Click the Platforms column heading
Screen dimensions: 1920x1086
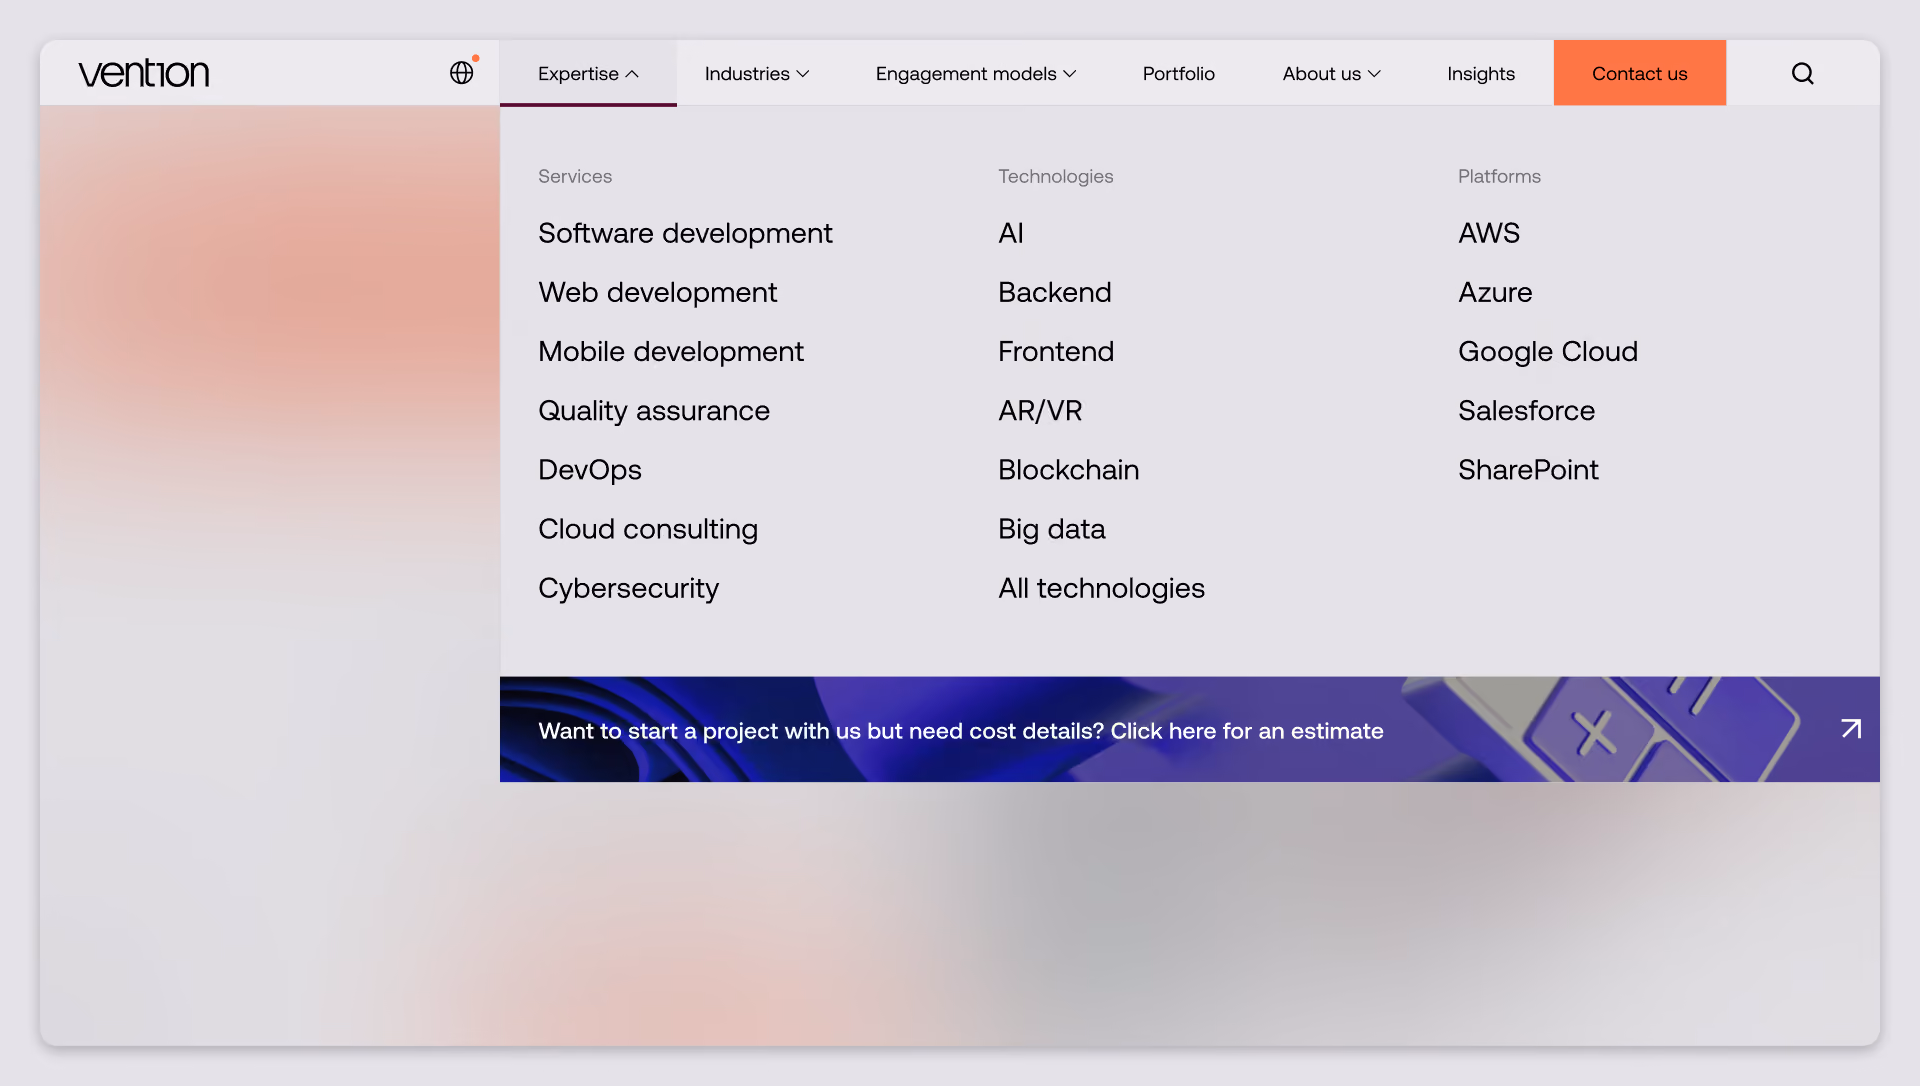coord(1498,176)
